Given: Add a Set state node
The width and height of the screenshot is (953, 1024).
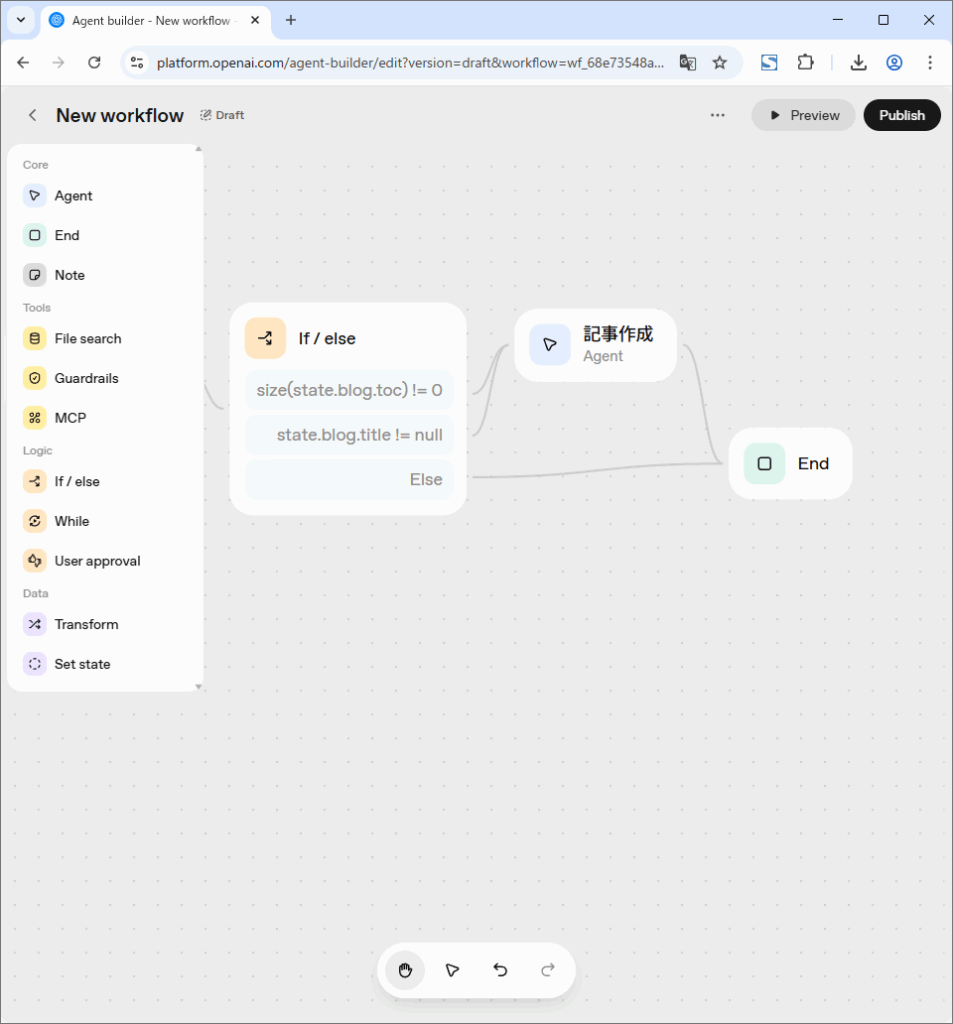Looking at the screenshot, I should (x=82, y=663).
